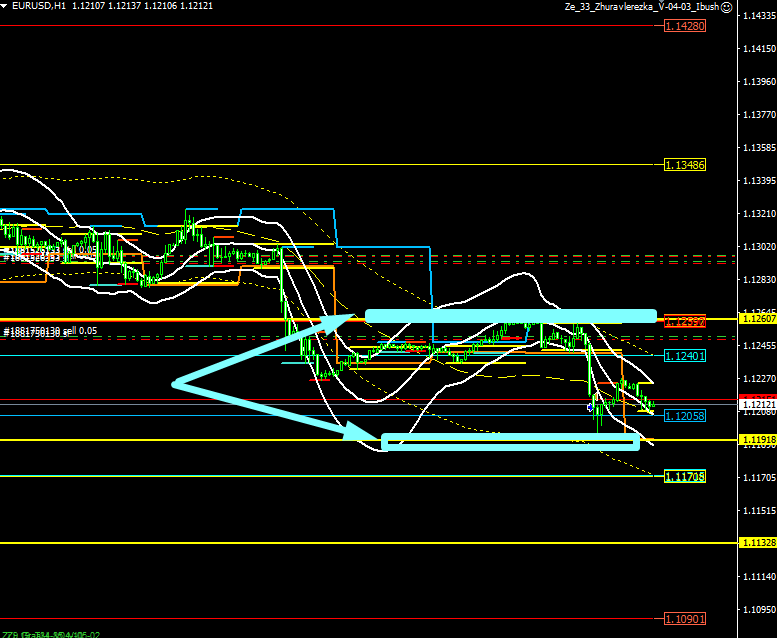The height and width of the screenshot is (638, 777).
Task: Select the EURUSD,H1 chart title text
Action: point(39,6)
